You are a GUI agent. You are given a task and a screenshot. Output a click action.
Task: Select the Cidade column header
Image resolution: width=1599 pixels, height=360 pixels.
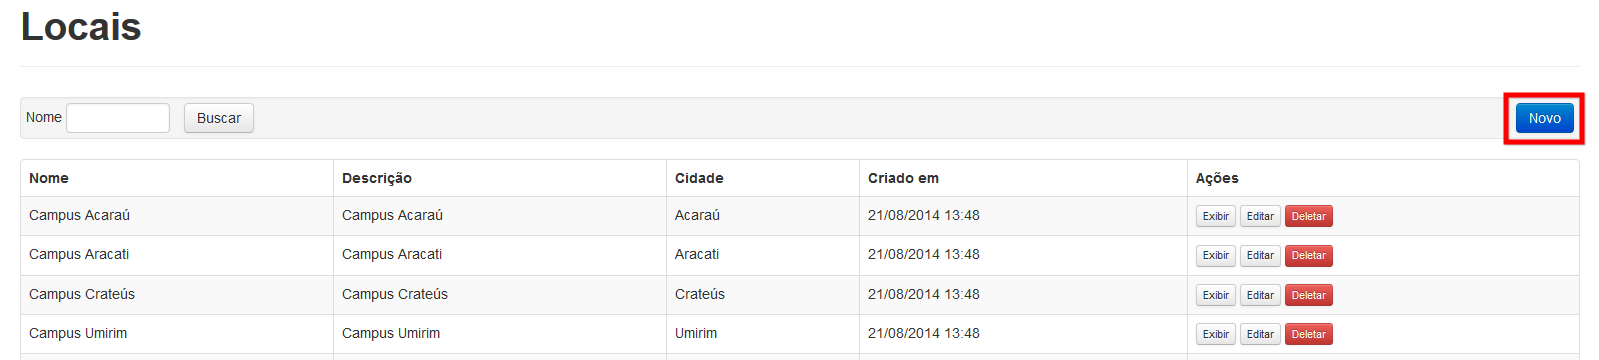[699, 178]
